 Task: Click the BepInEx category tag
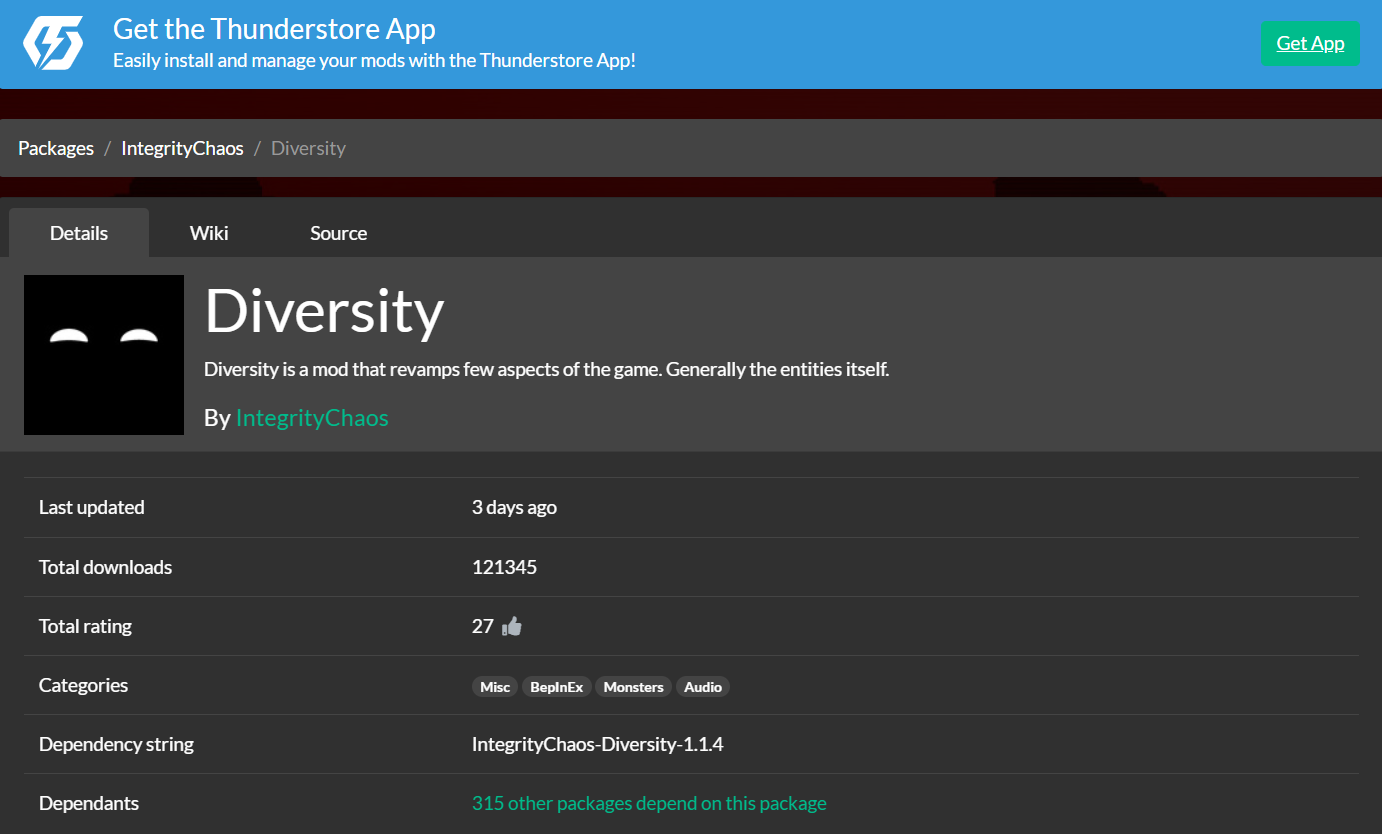(557, 687)
